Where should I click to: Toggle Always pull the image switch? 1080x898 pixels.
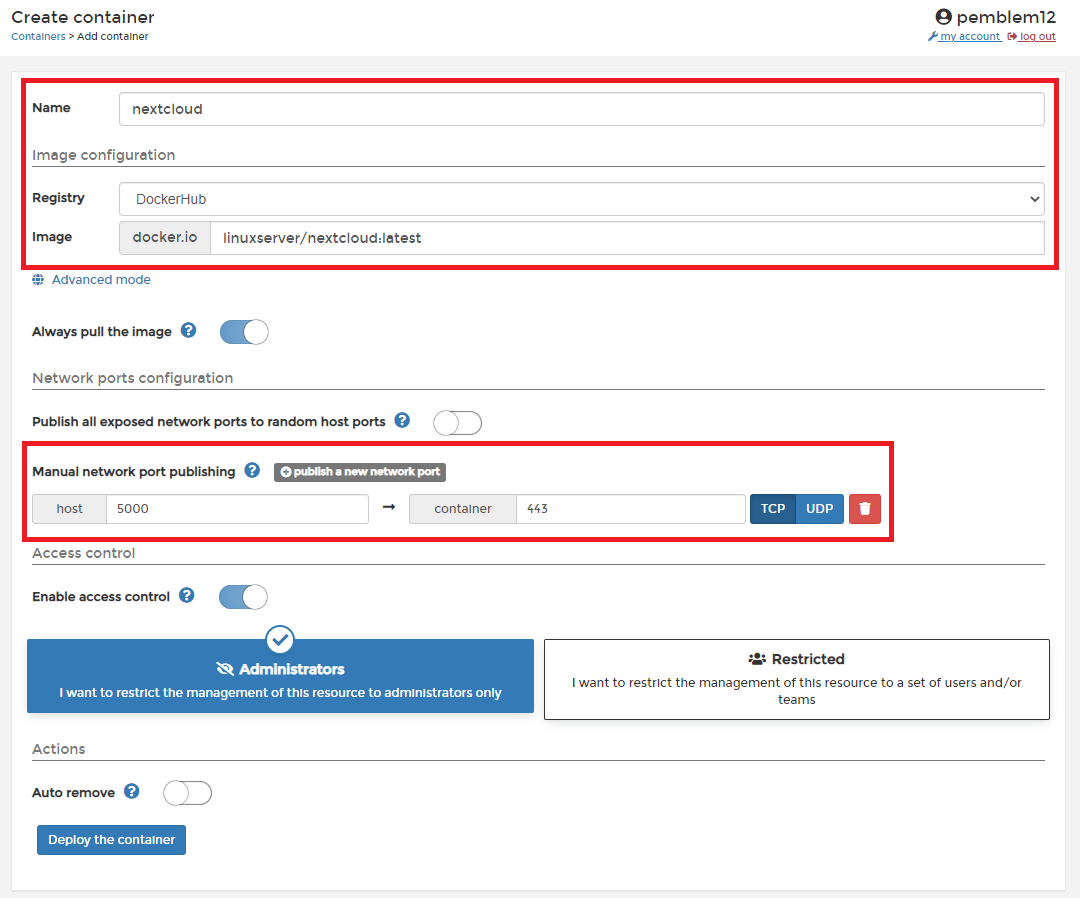coord(244,332)
